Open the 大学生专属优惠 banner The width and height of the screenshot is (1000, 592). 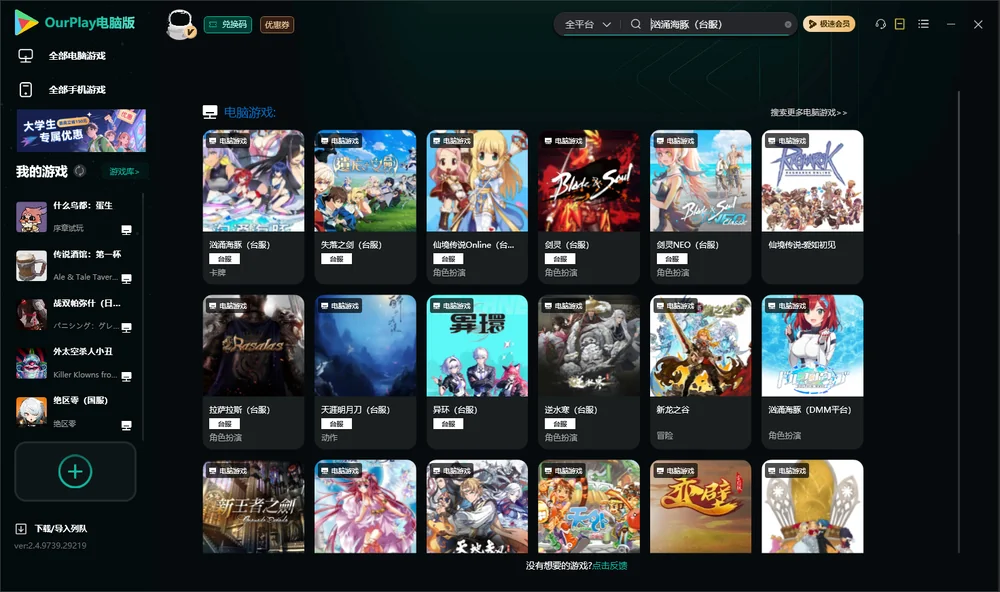[81, 130]
